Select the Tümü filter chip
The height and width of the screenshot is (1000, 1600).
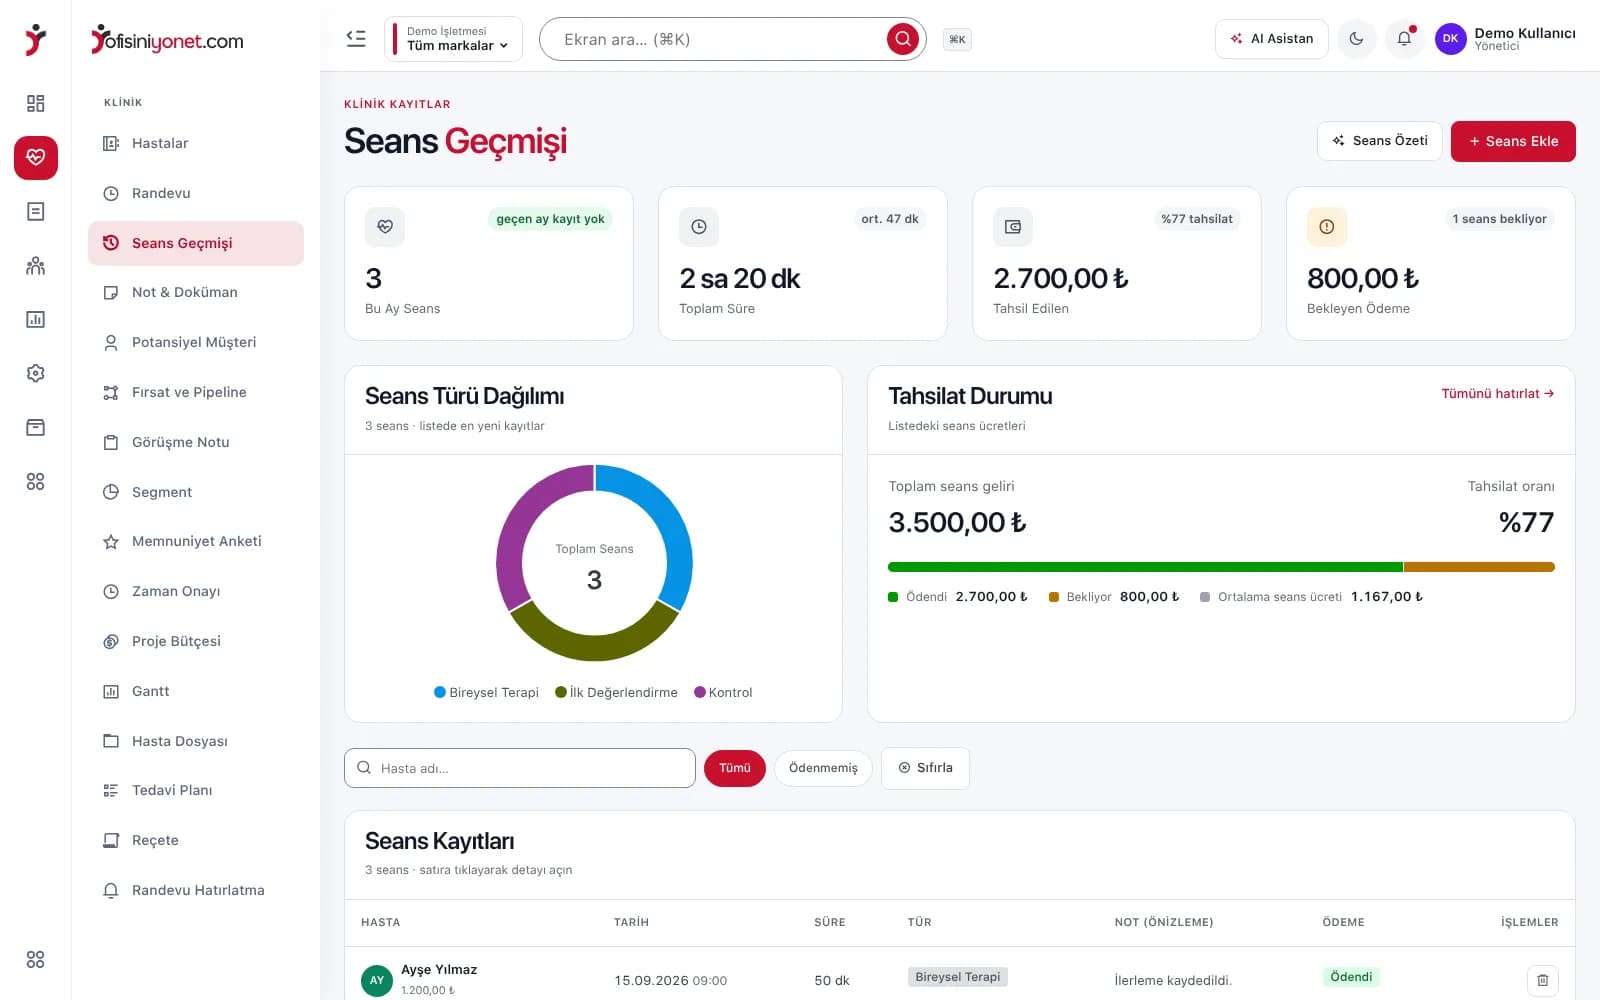pos(735,768)
